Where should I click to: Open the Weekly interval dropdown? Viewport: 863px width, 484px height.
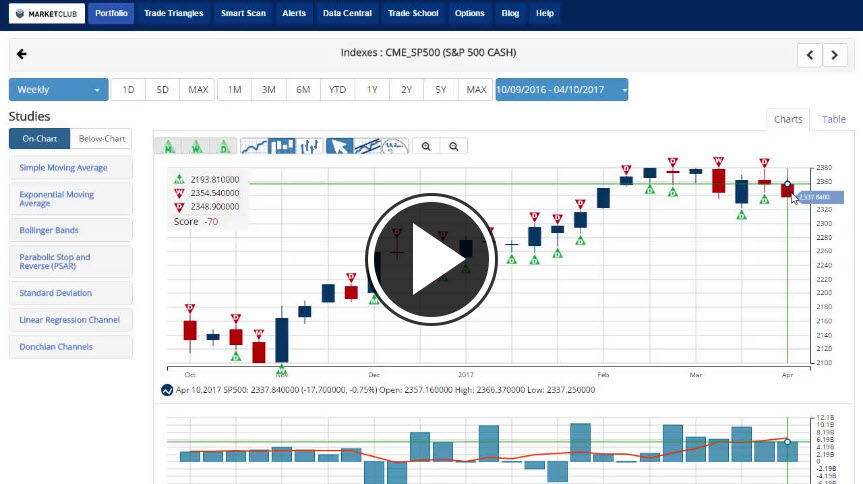coord(59,90)
